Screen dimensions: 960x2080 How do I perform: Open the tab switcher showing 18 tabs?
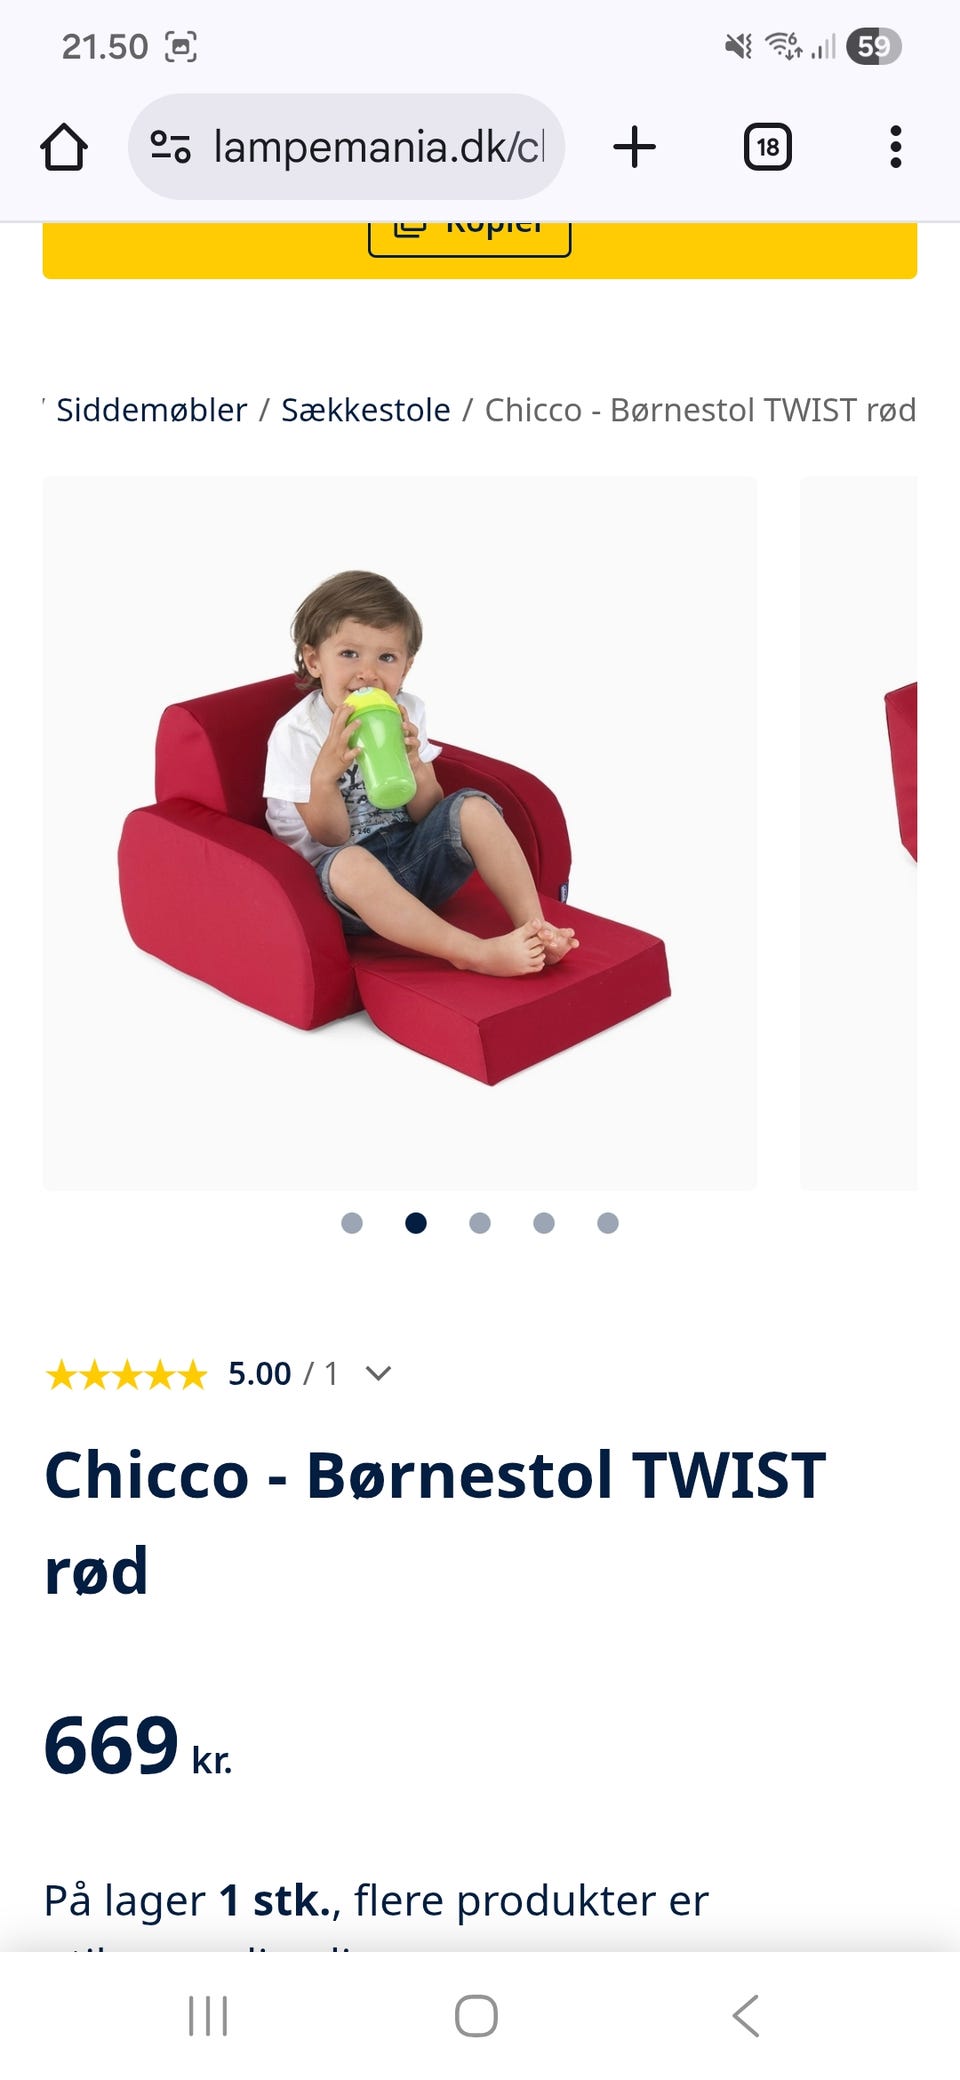tap(767, 147)
